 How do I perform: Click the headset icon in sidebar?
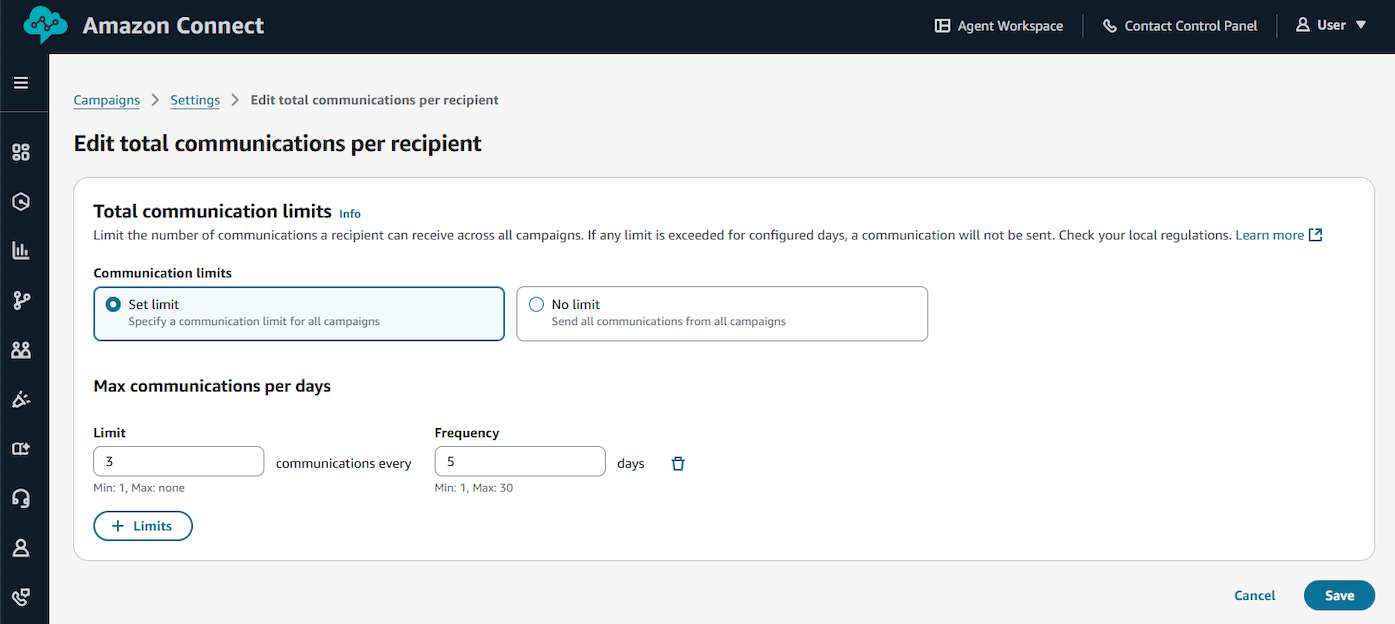coord(21,498)
